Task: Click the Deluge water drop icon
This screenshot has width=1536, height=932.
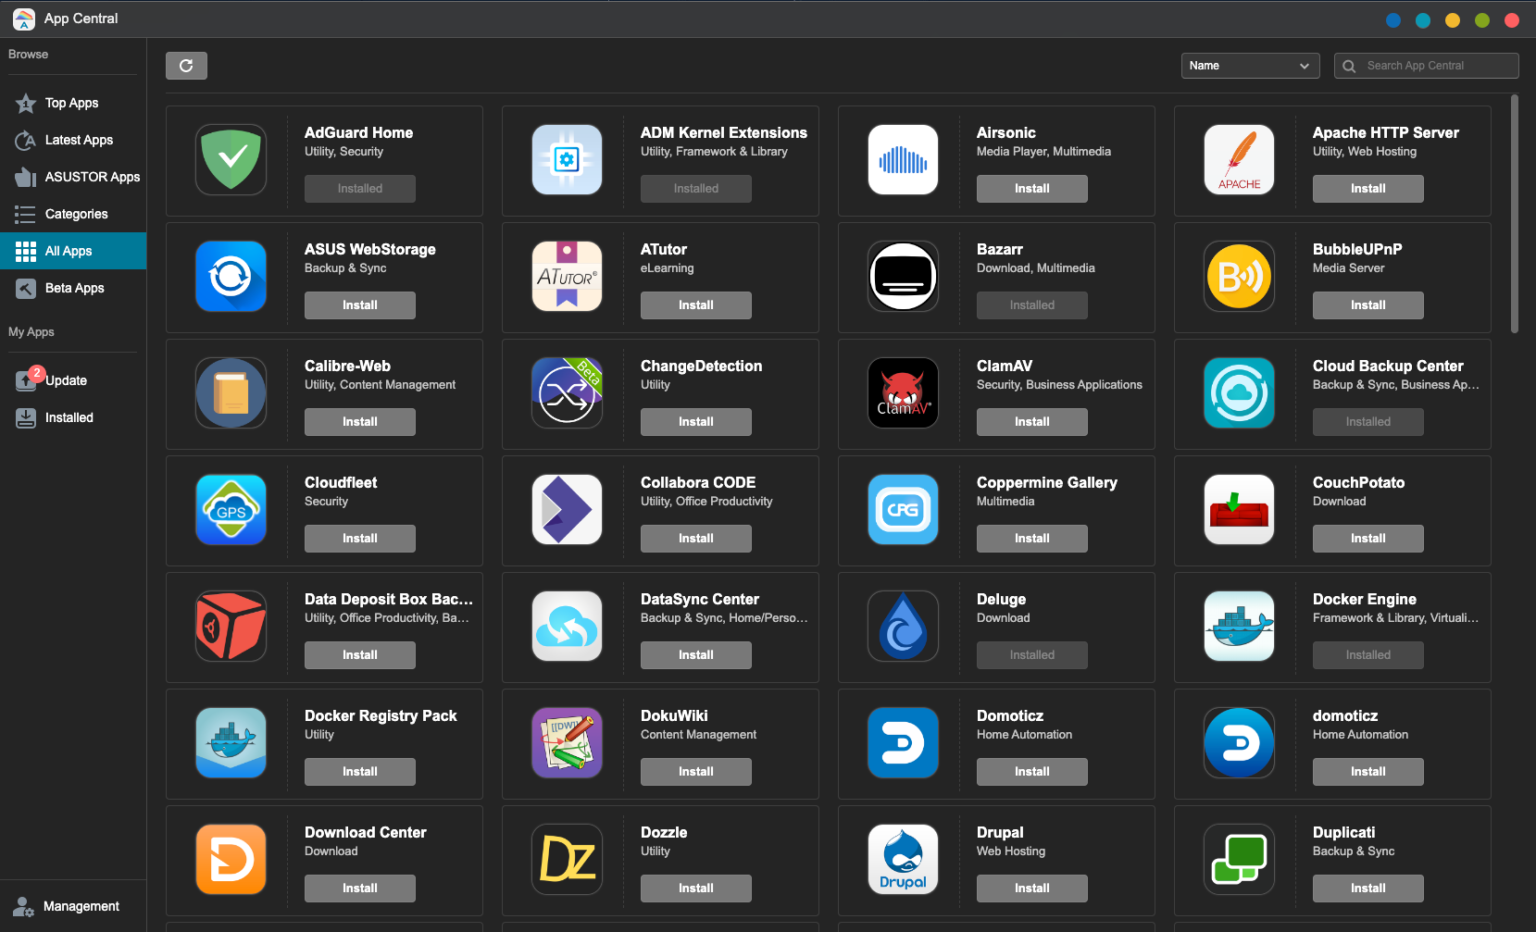Action: click(903, 626)
